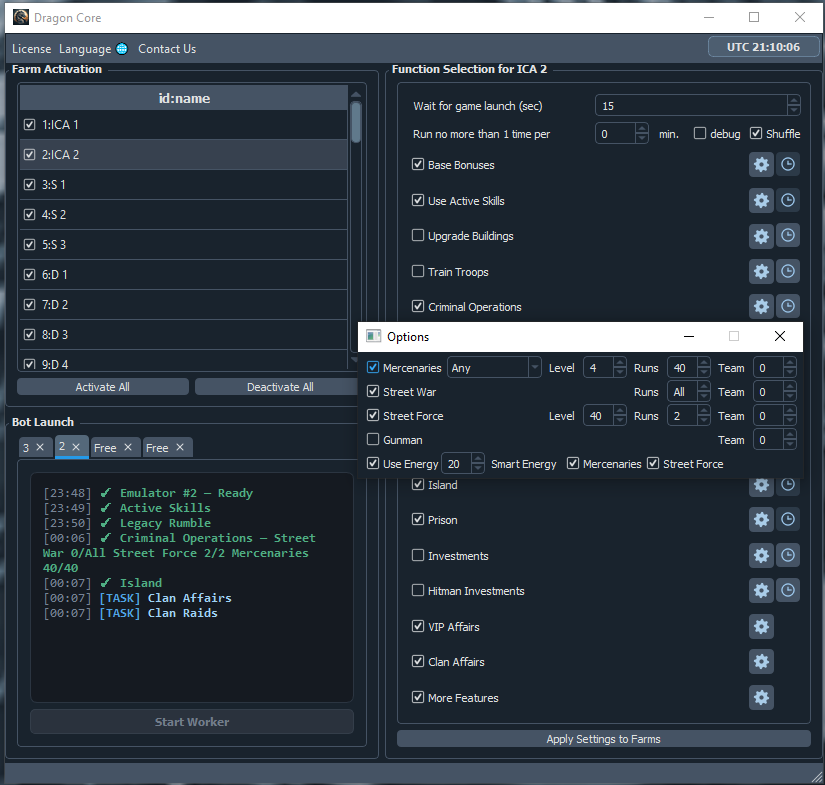Close the second Free bot tab
This screenshot has width=825, height=785.
tap(180, 447)
